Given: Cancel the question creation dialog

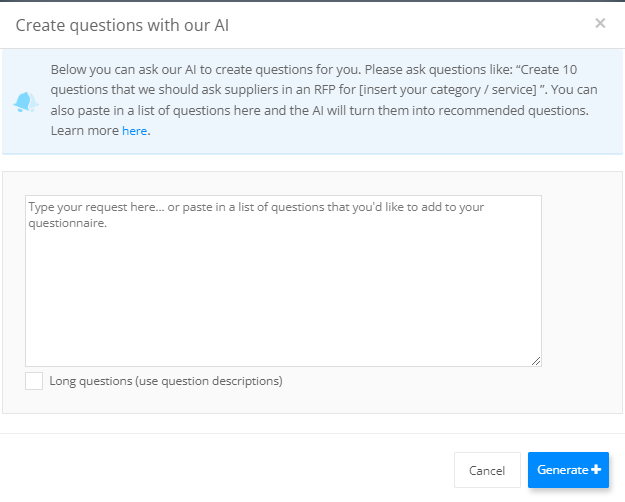Looking at the screenshot, I should (487, 470).
